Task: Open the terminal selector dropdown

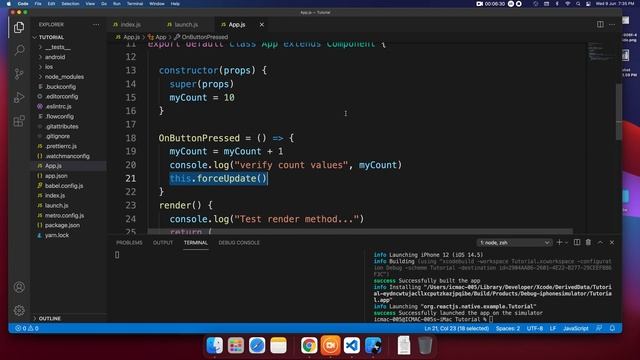Action: [x=514, y=242]
